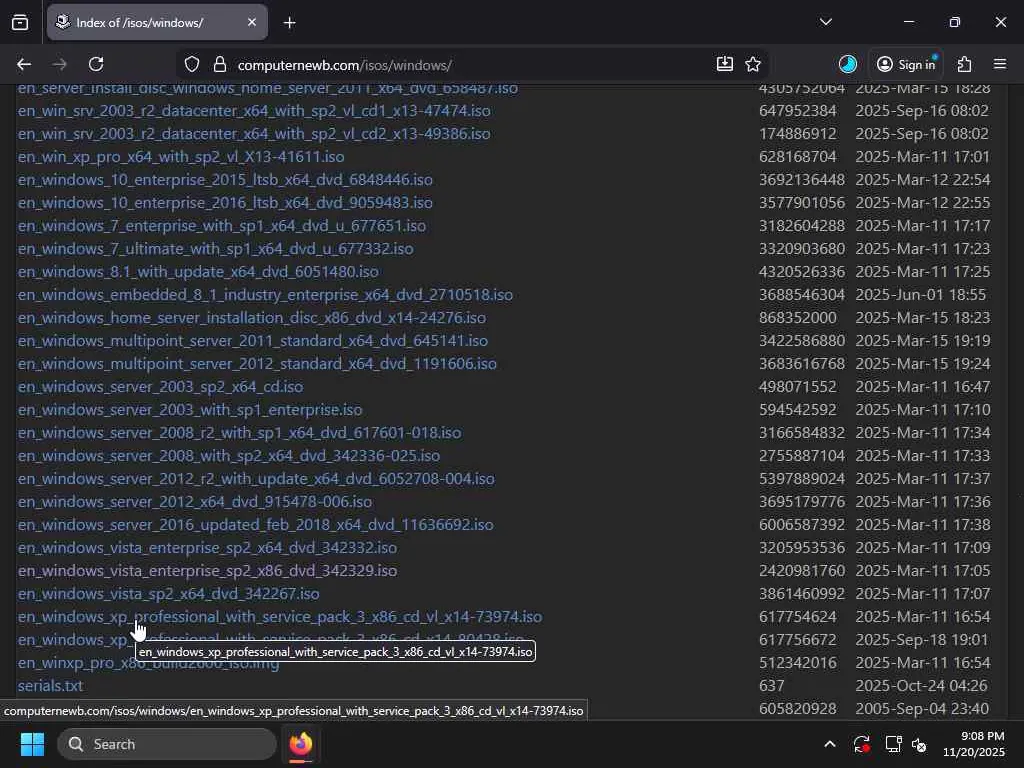Open the Firefox hamburger application menu
The image size is (1024, 768).
coord(1000,64)
